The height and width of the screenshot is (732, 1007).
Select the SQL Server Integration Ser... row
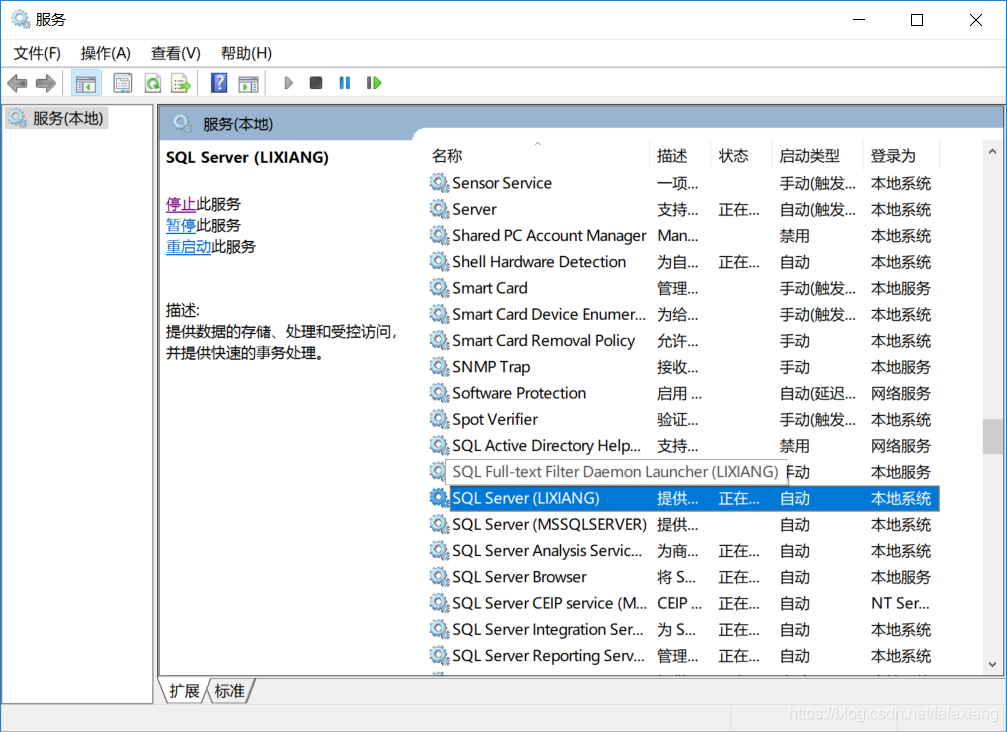(684, 629)
